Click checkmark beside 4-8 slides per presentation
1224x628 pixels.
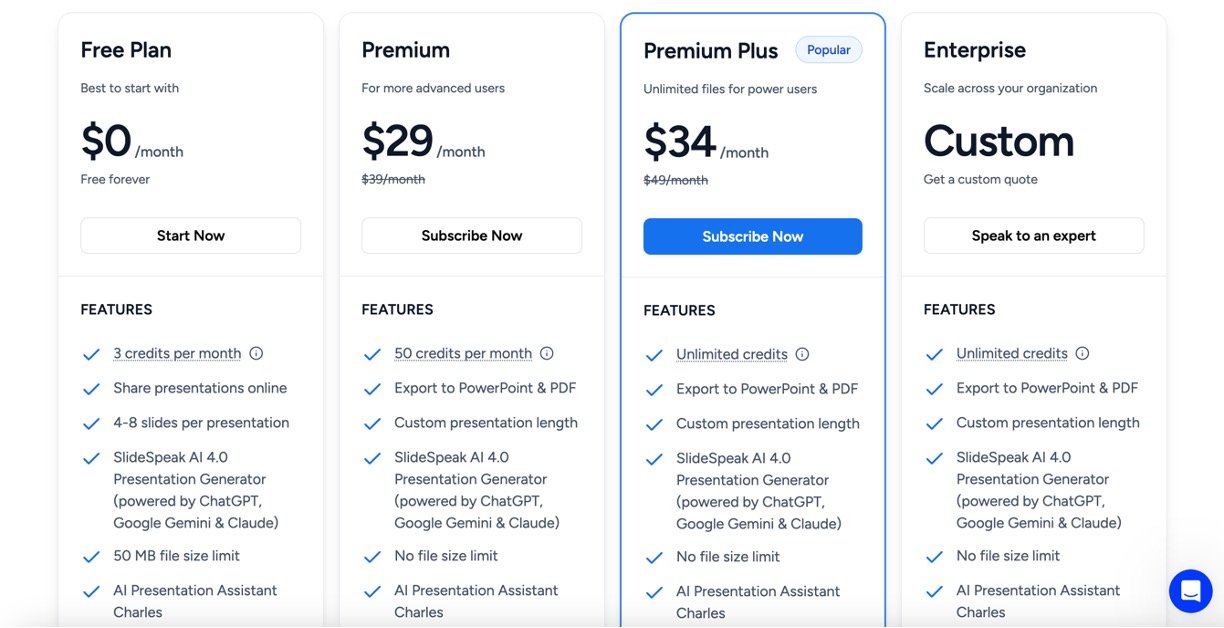coord(91,424)
